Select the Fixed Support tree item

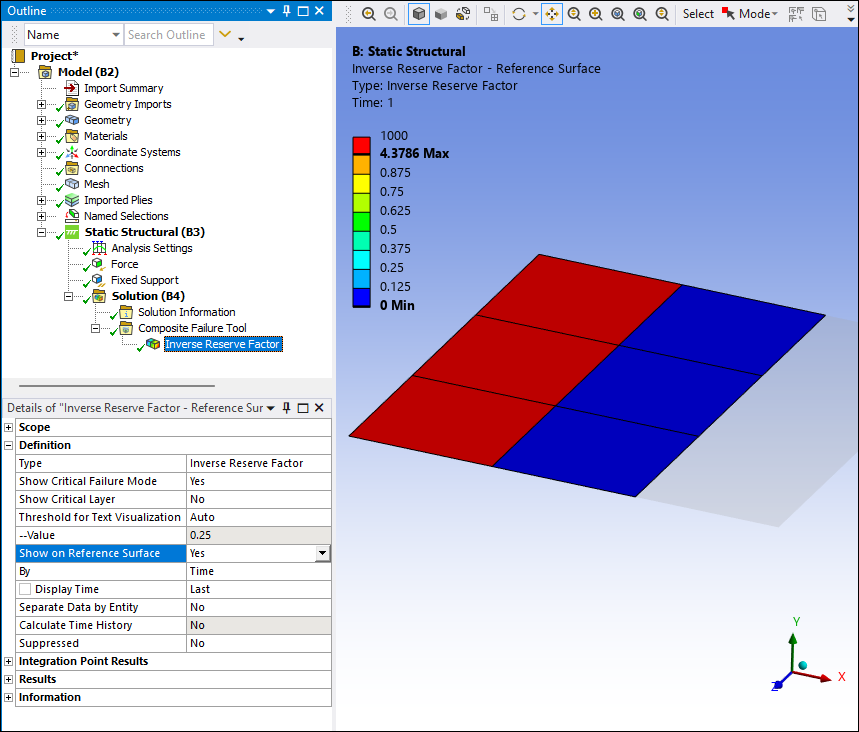(x=144, y=280)
